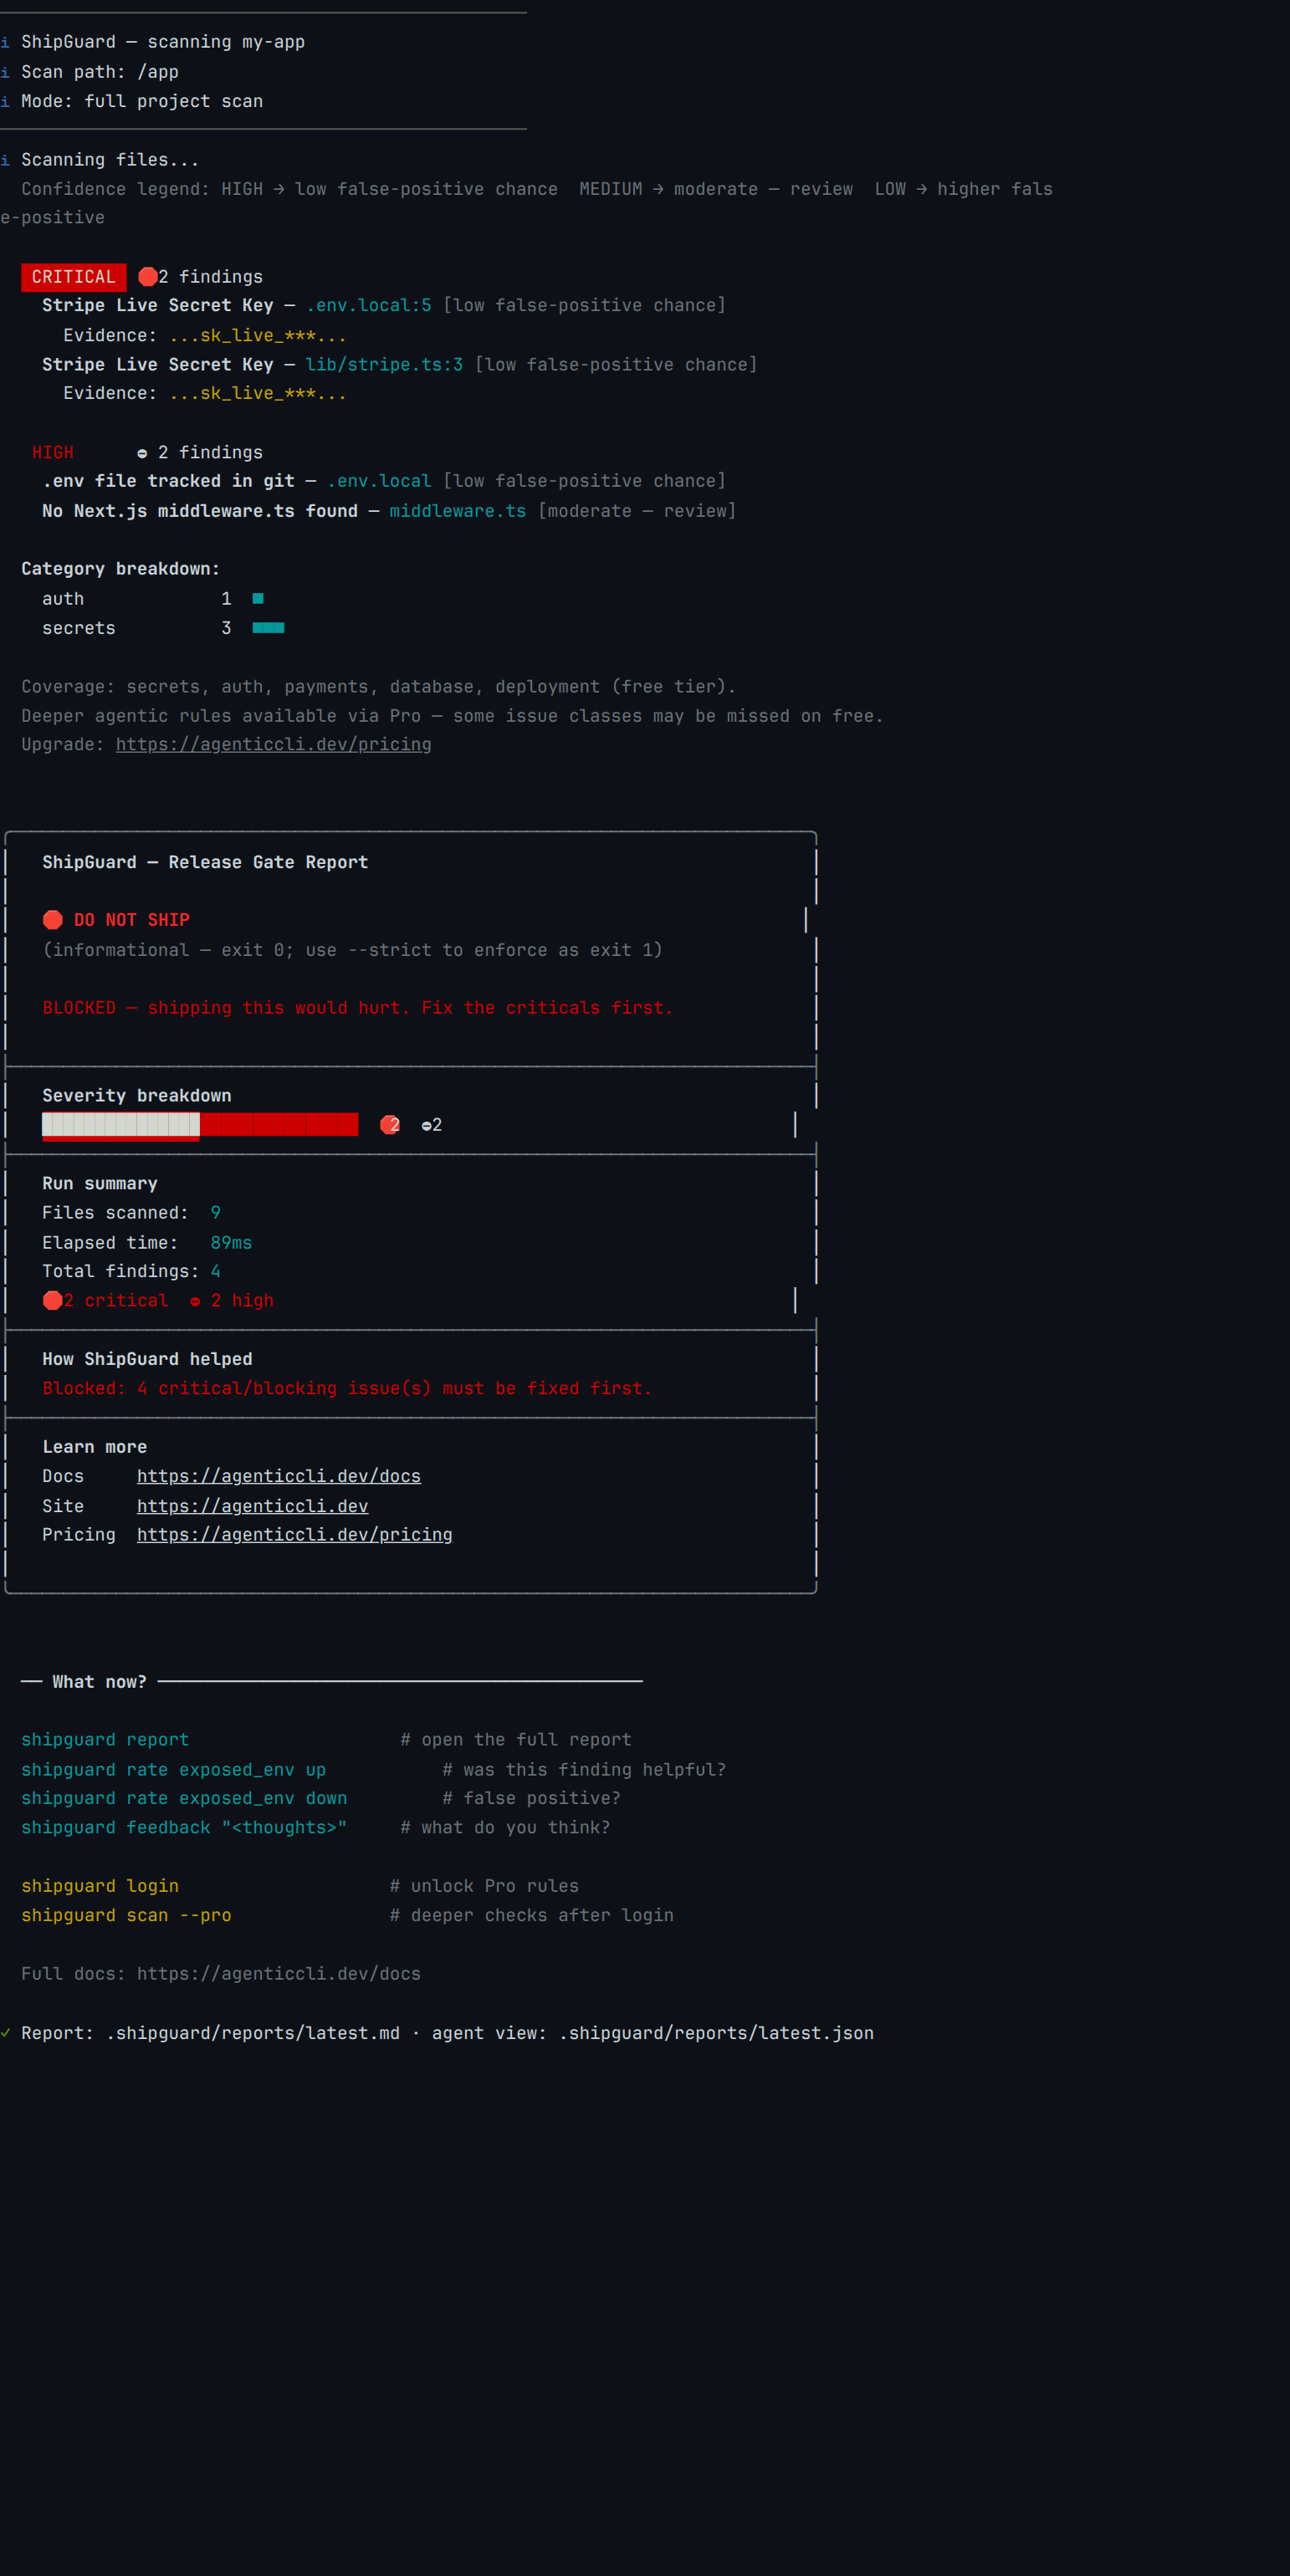Image resolution: width=1290 pixels, height=2576 pixels.
Task: Click the 'shipguard login' command
Action: 100,1886
